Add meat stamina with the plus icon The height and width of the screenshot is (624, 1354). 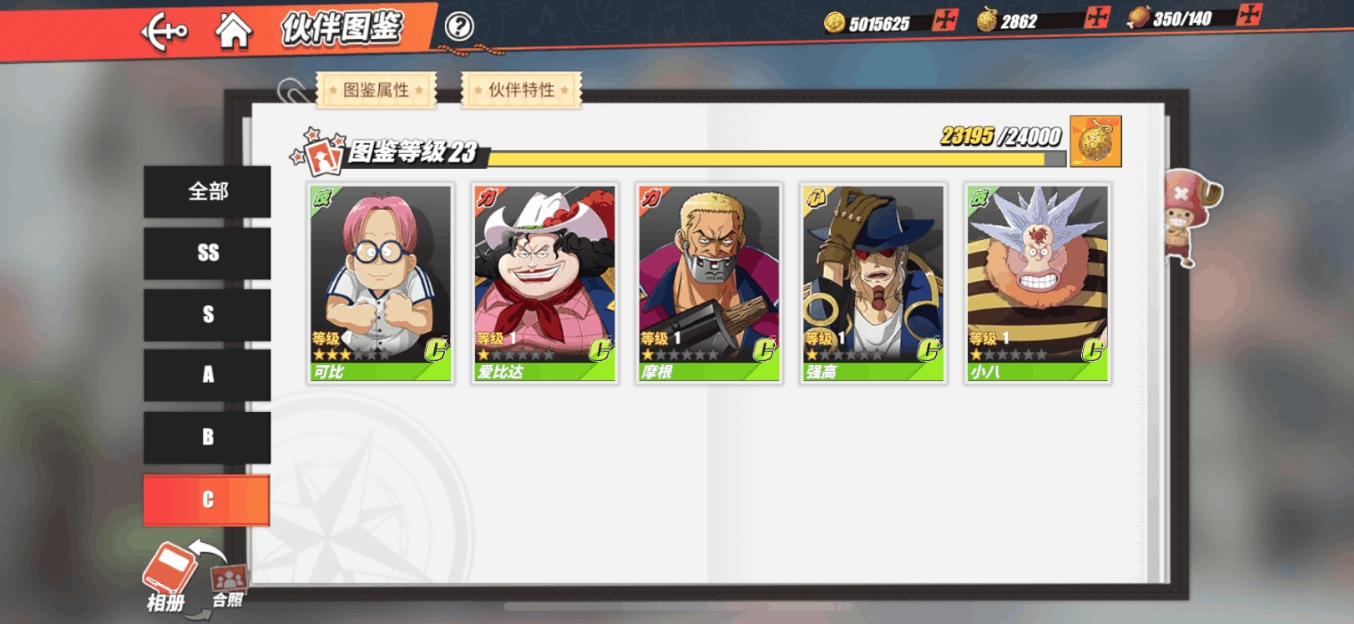point(1249,15)
